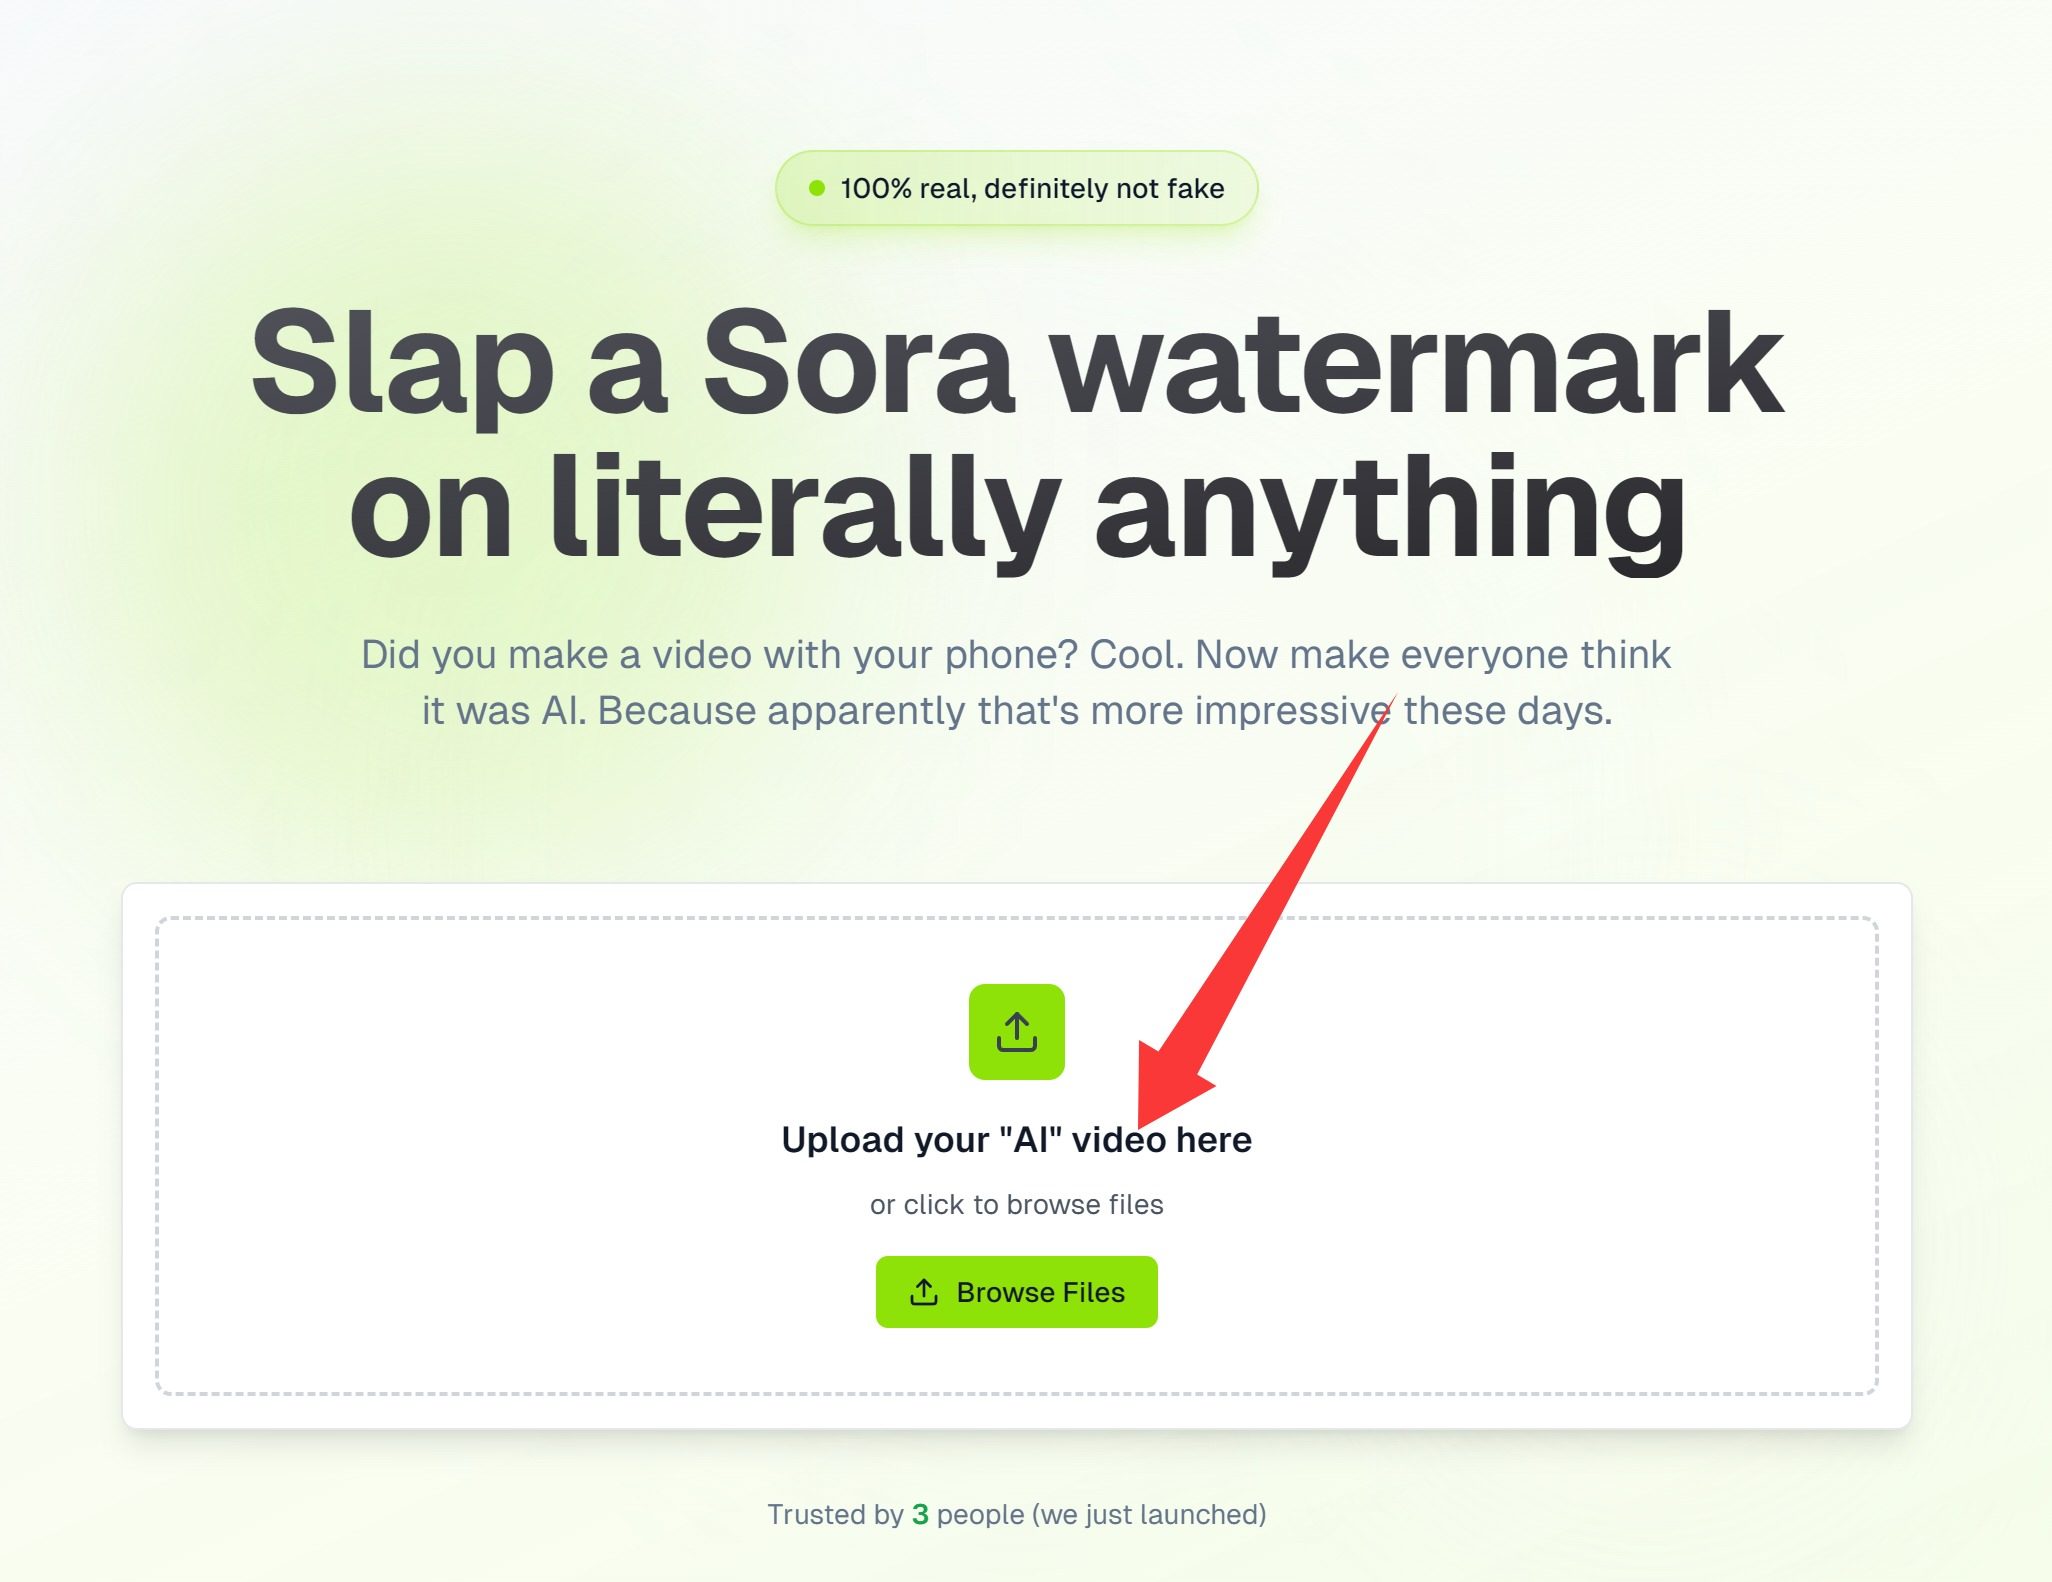
Task: Click the green status dot in badge
Action: (x=817, y=188)
